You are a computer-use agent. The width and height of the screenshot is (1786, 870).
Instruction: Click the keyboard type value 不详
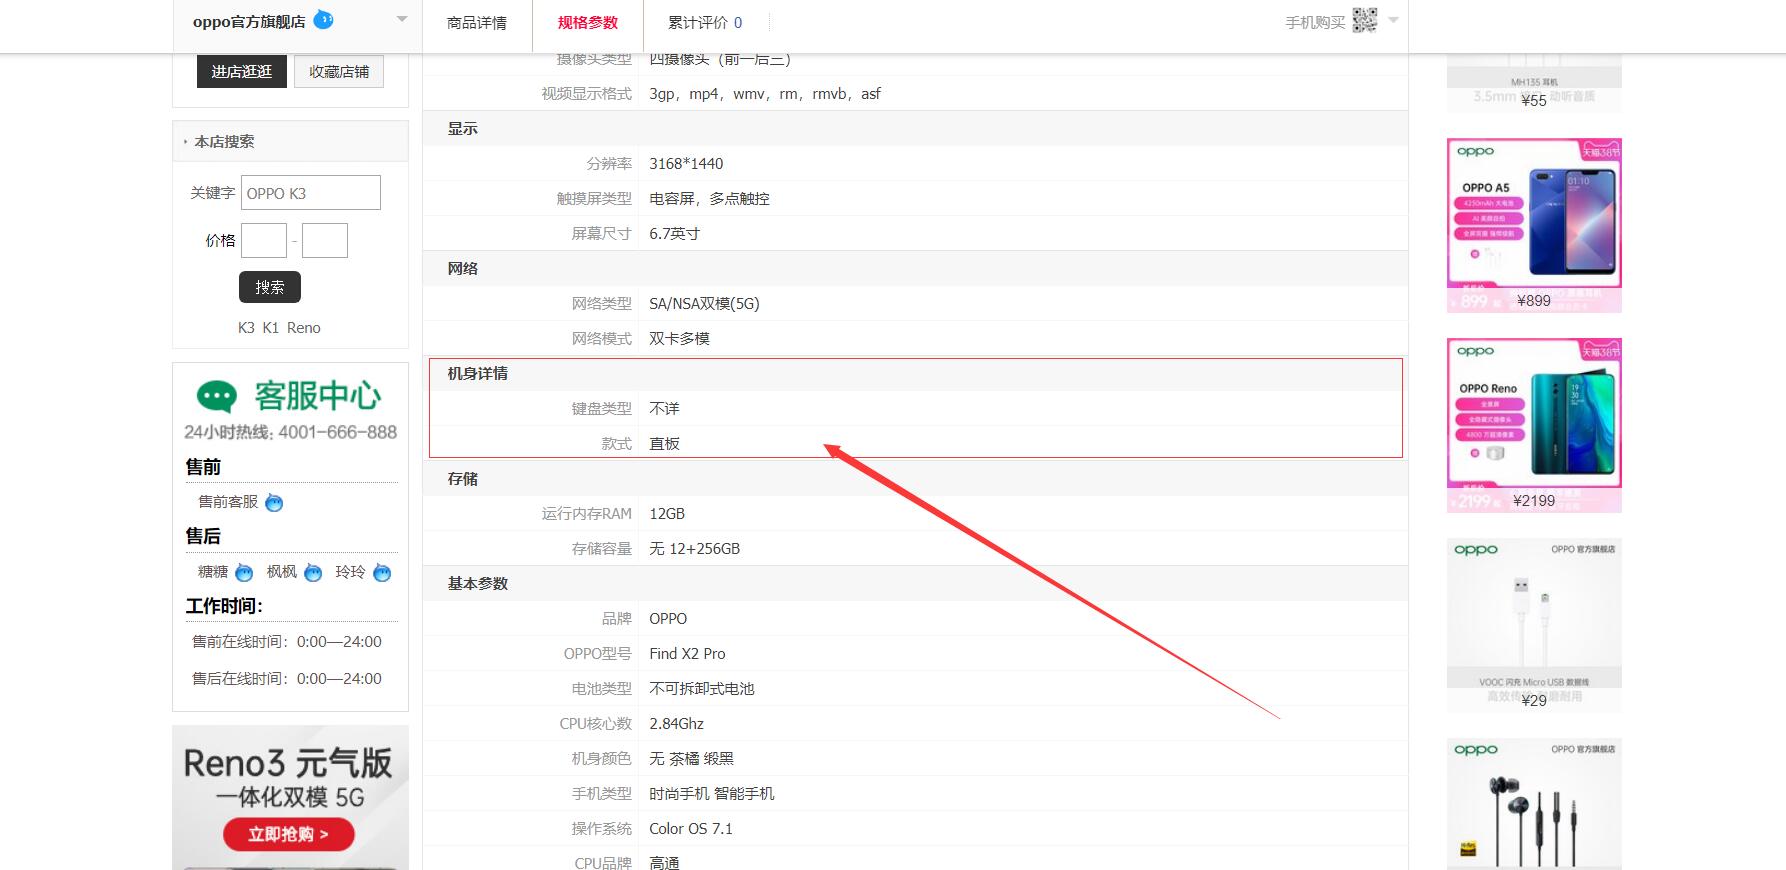coord(664,409)
